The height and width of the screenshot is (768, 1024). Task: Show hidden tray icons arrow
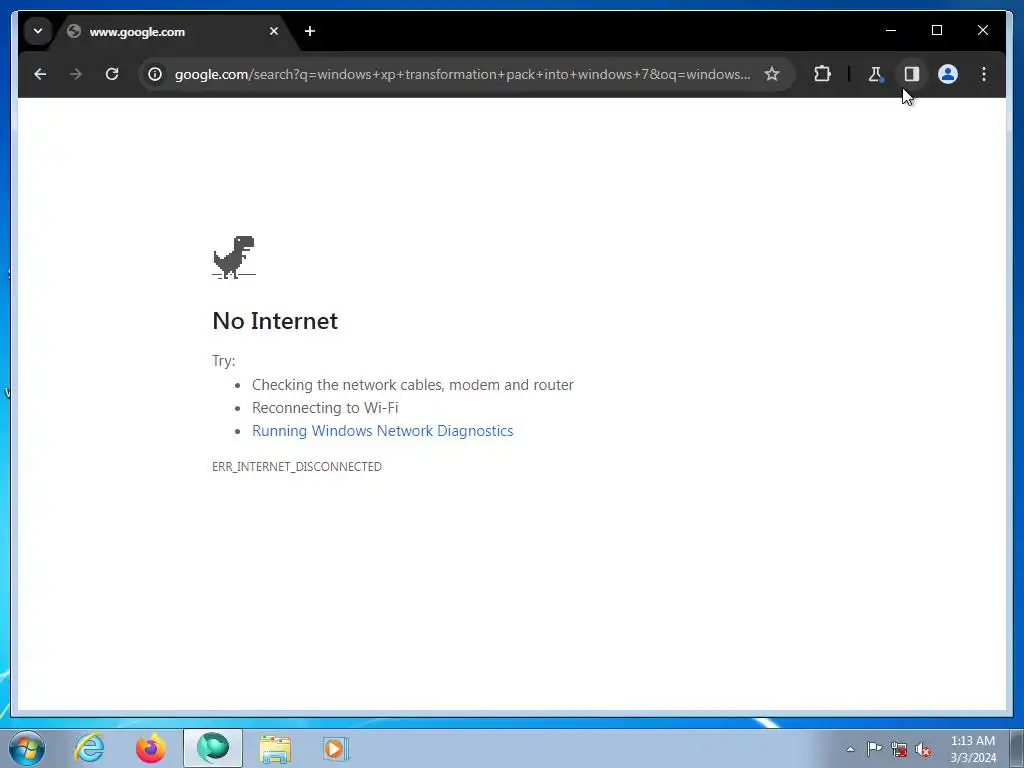[850, 749]
